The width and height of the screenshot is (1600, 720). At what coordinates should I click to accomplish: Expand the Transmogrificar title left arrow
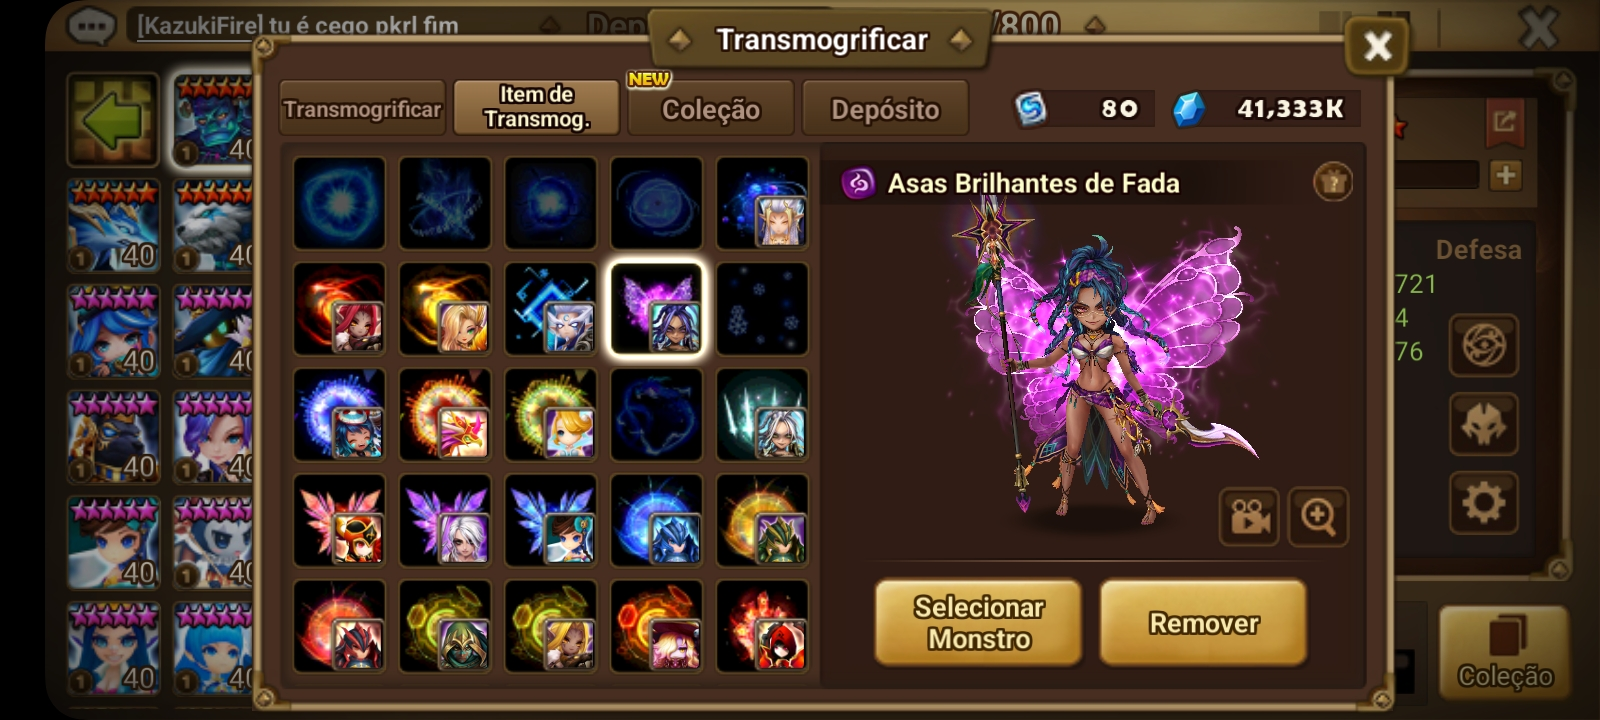coord(680,40)
